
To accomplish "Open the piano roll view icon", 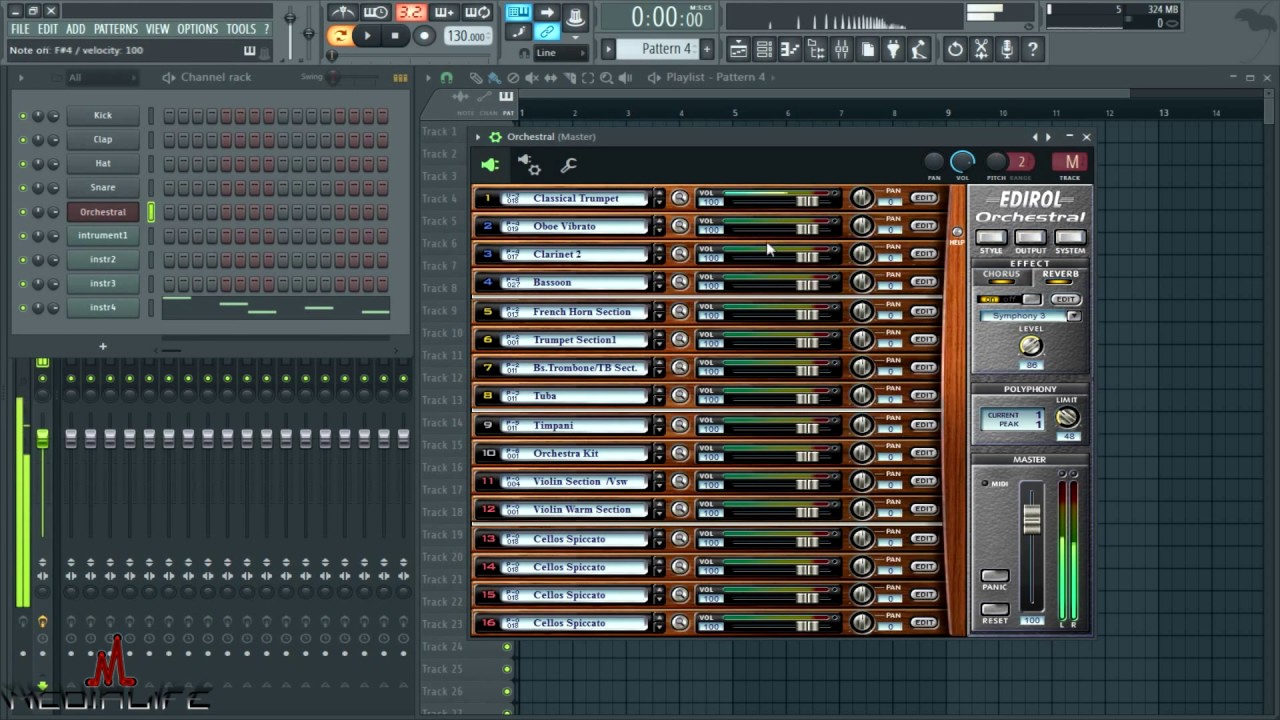I will tap(789, 49).
